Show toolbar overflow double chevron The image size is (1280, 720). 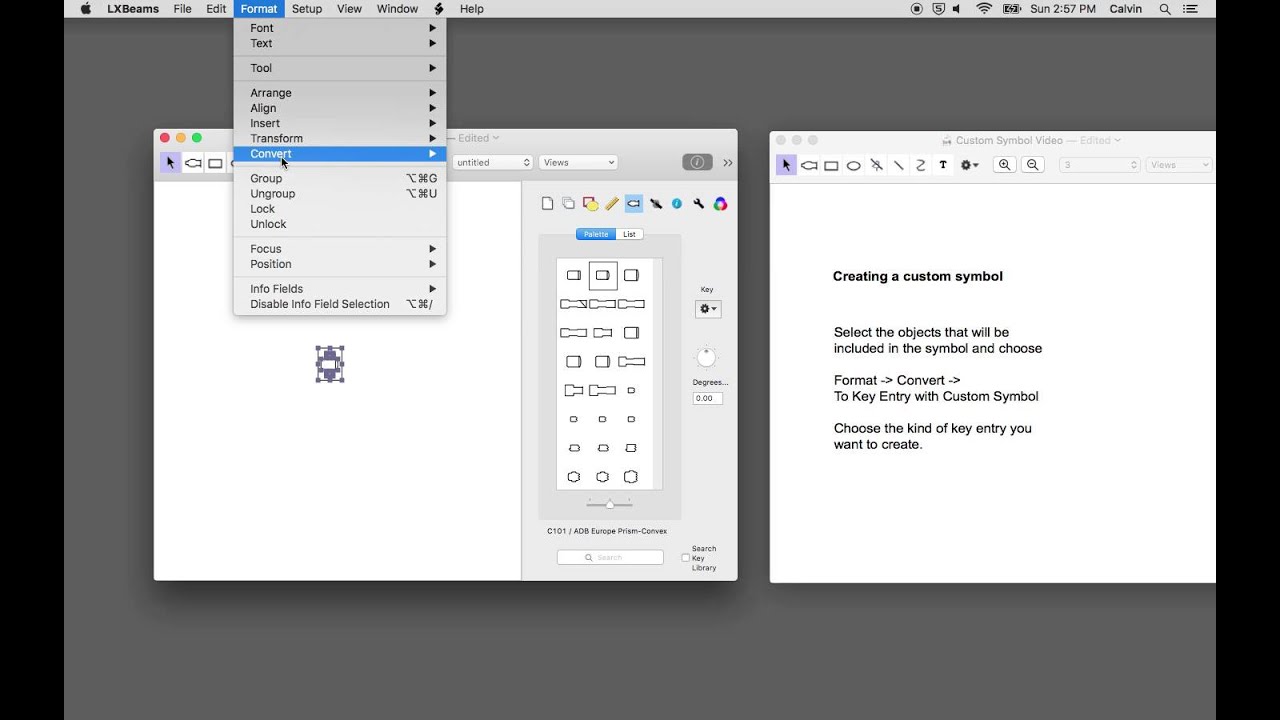click(x=727, y=162)
